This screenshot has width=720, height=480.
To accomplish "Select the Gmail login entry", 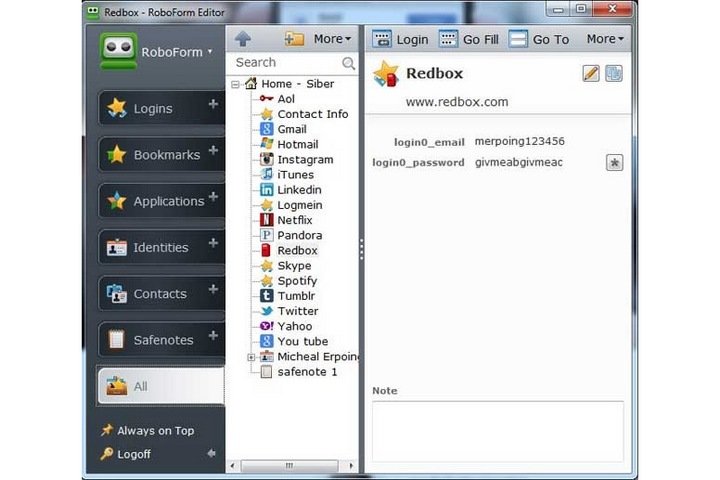I will click(x=283, y=129).
